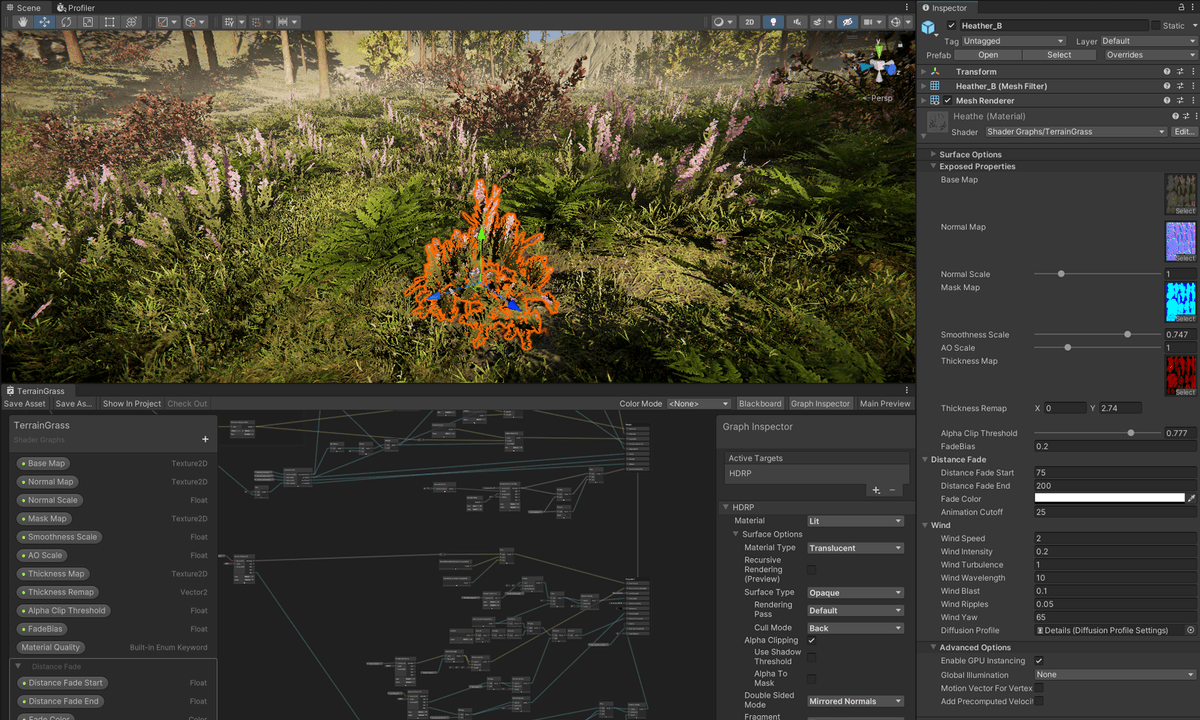This screenshot has width=1200, height=720.
Task: Switch to the Rotate tool
Action: point(66,22)
